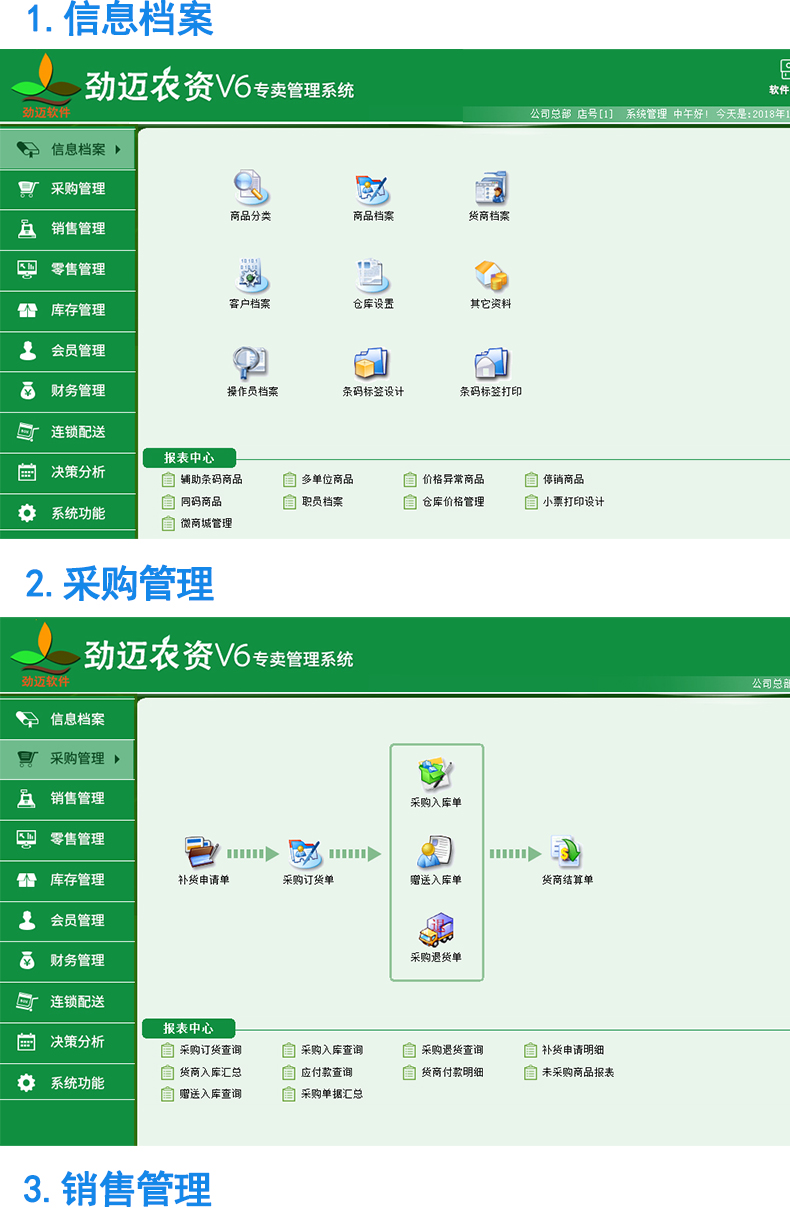
Task: Open the 货商入库汇总 report link
Action: tap(201, 1072)
